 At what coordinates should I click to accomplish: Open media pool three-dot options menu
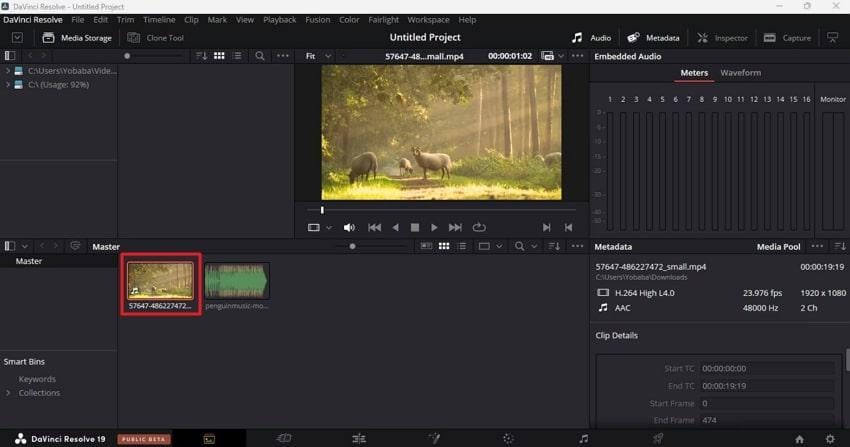[x=577, y=247]
